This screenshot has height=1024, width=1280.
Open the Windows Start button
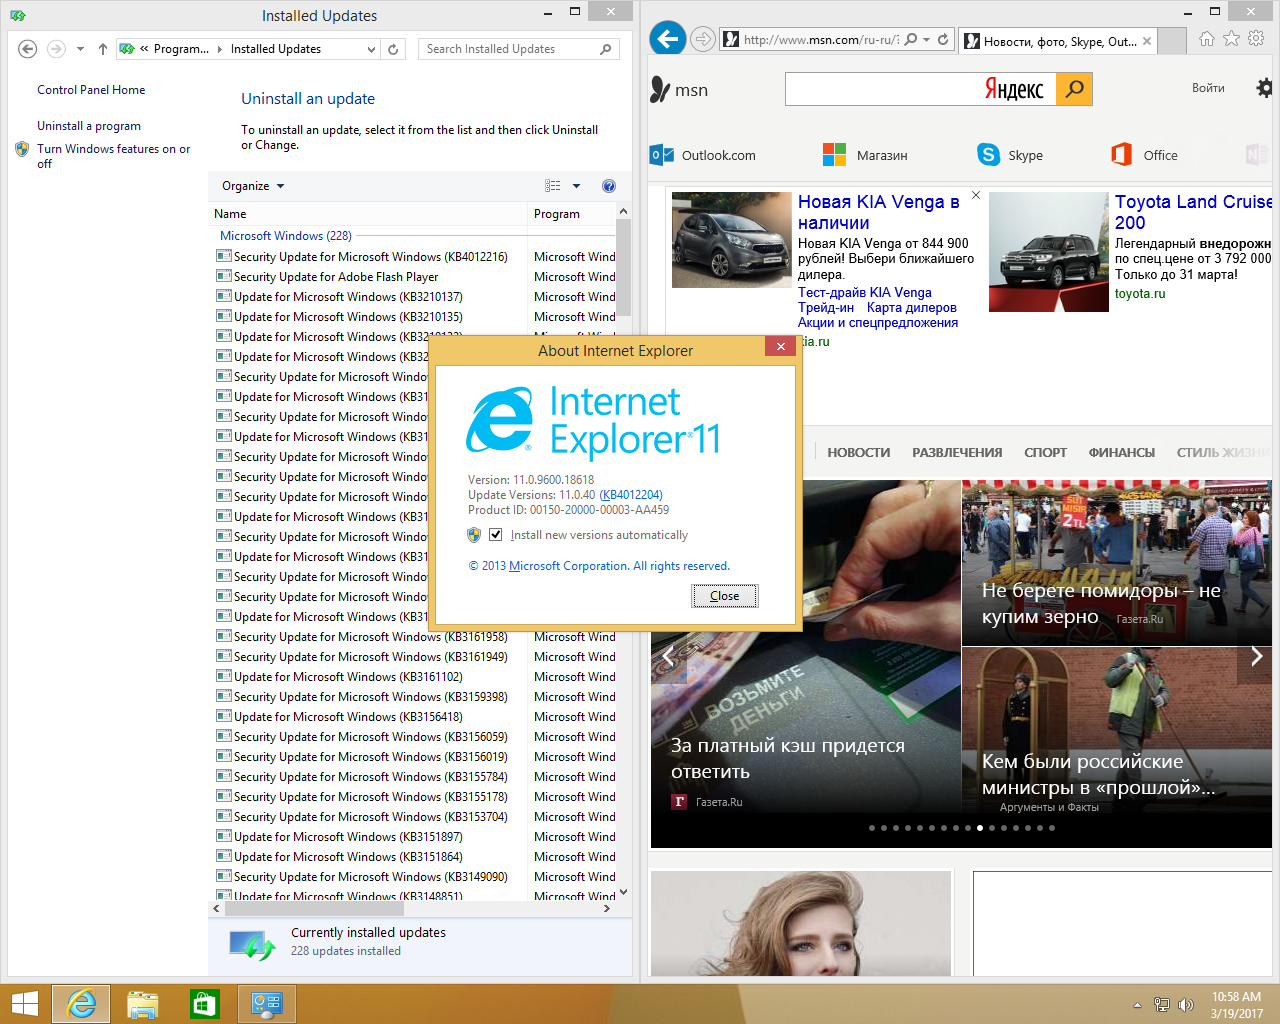click(x=24, y=1004)
